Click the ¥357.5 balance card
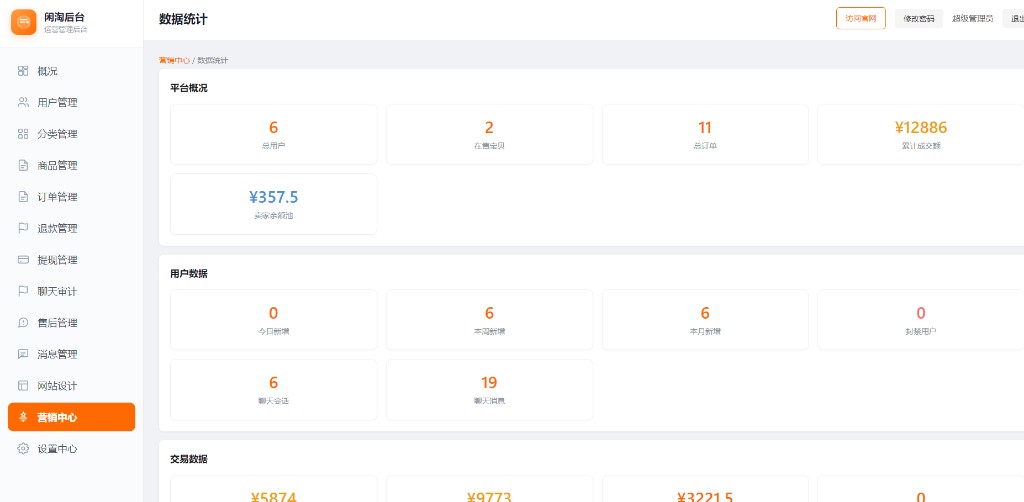1024x502 pixels. 274,204
